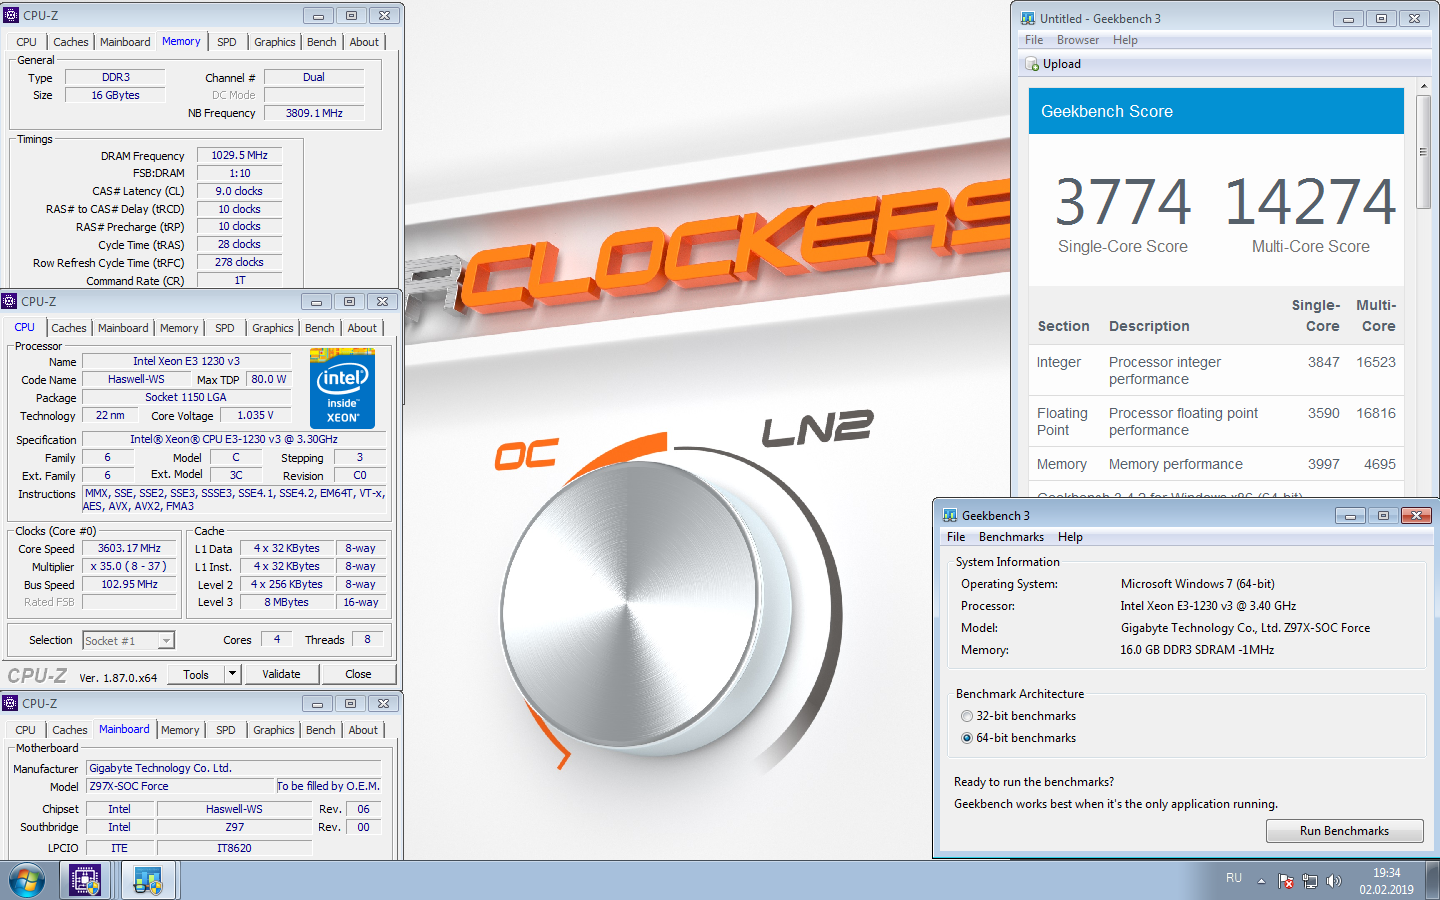The image size is (1440, 900).
Task: Click the Core Speed value 3603.17 MHz
Action: 130,548
